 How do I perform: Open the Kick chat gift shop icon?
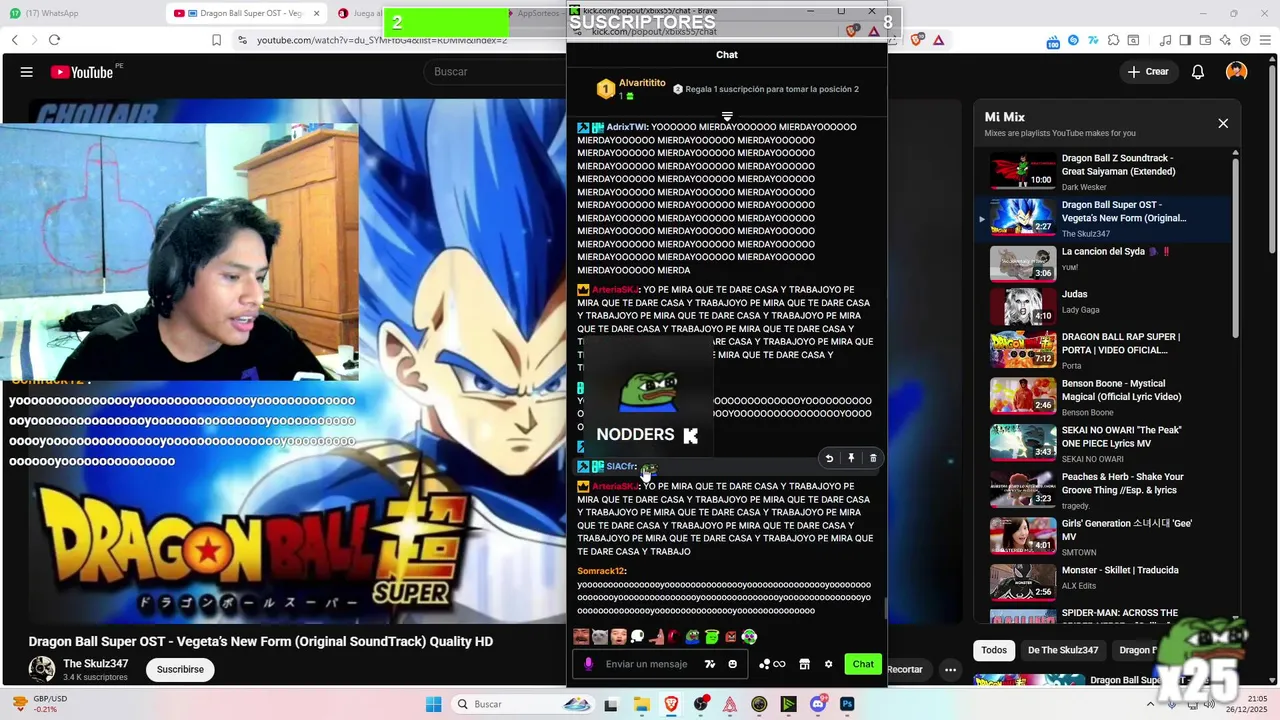[x=804, y=664]
